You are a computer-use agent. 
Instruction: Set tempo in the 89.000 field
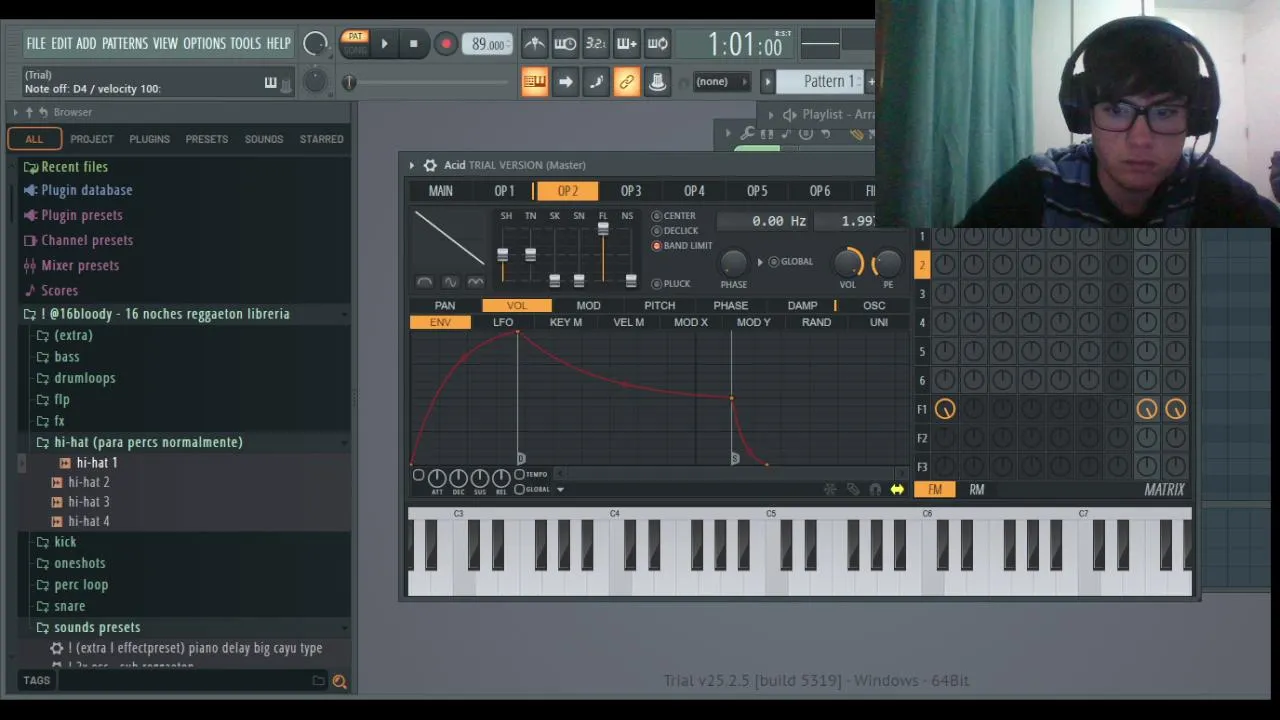click(x=488, y=44)
